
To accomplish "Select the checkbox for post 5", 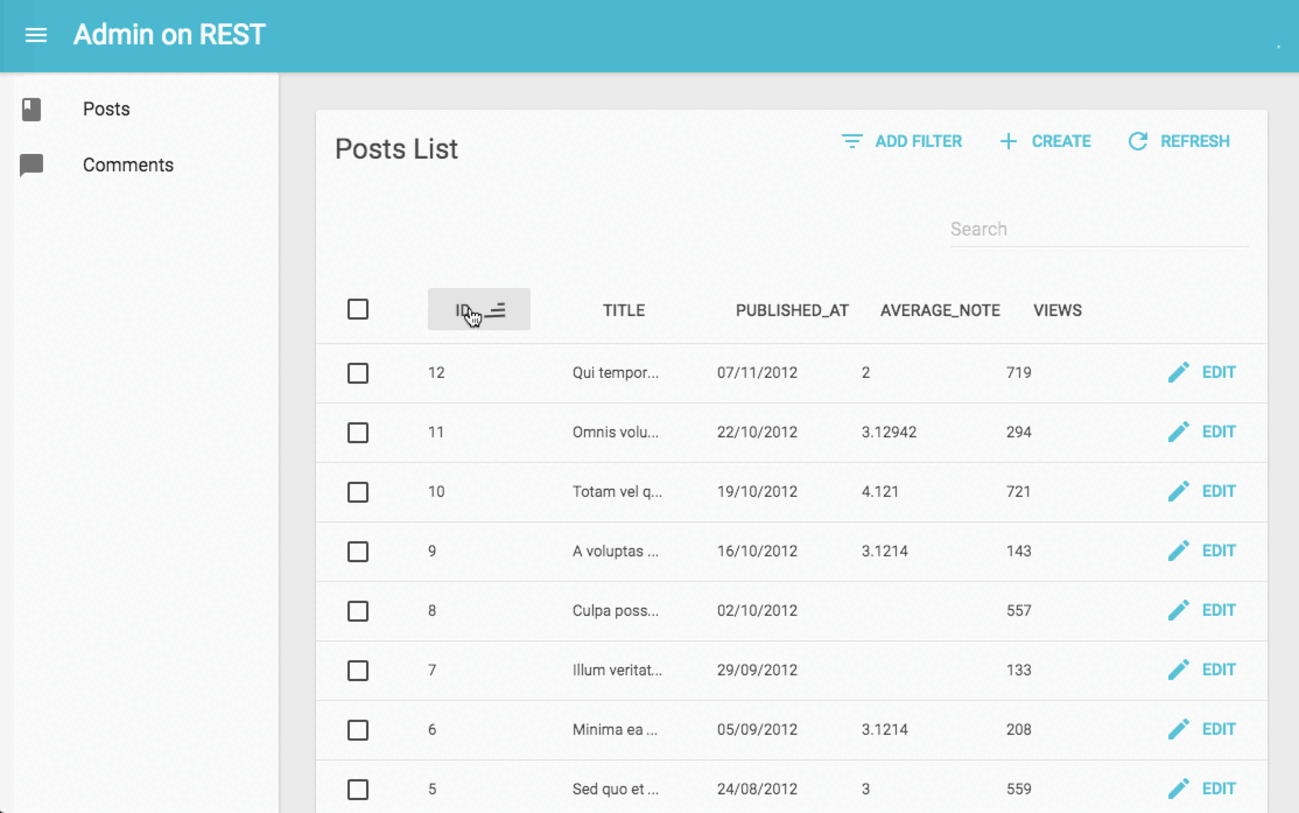I will [358, 790].
